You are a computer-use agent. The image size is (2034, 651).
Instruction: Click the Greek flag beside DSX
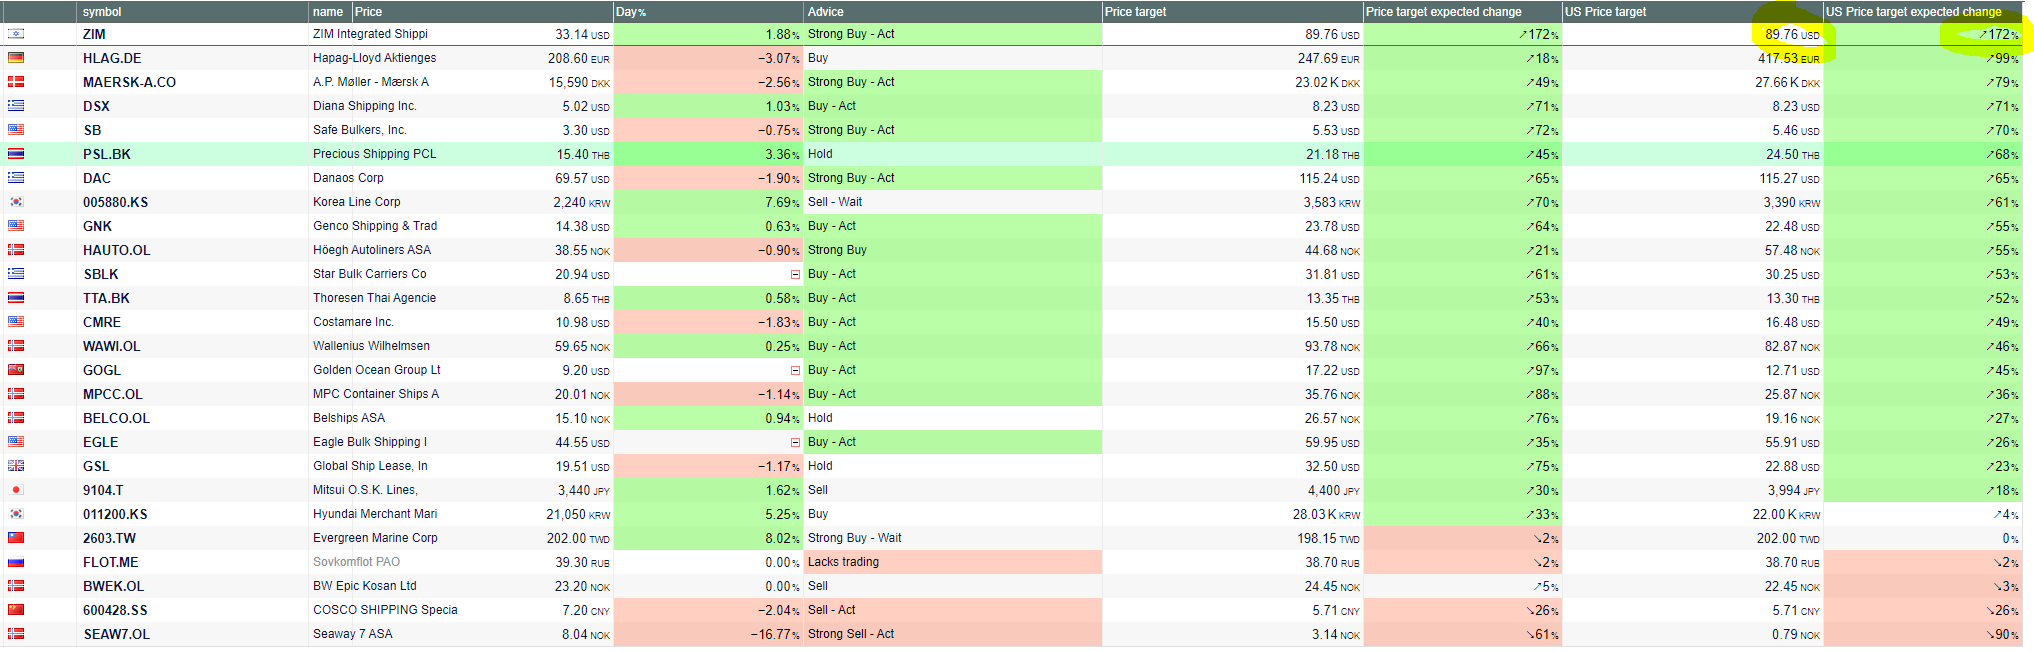[x=15, y=106]
